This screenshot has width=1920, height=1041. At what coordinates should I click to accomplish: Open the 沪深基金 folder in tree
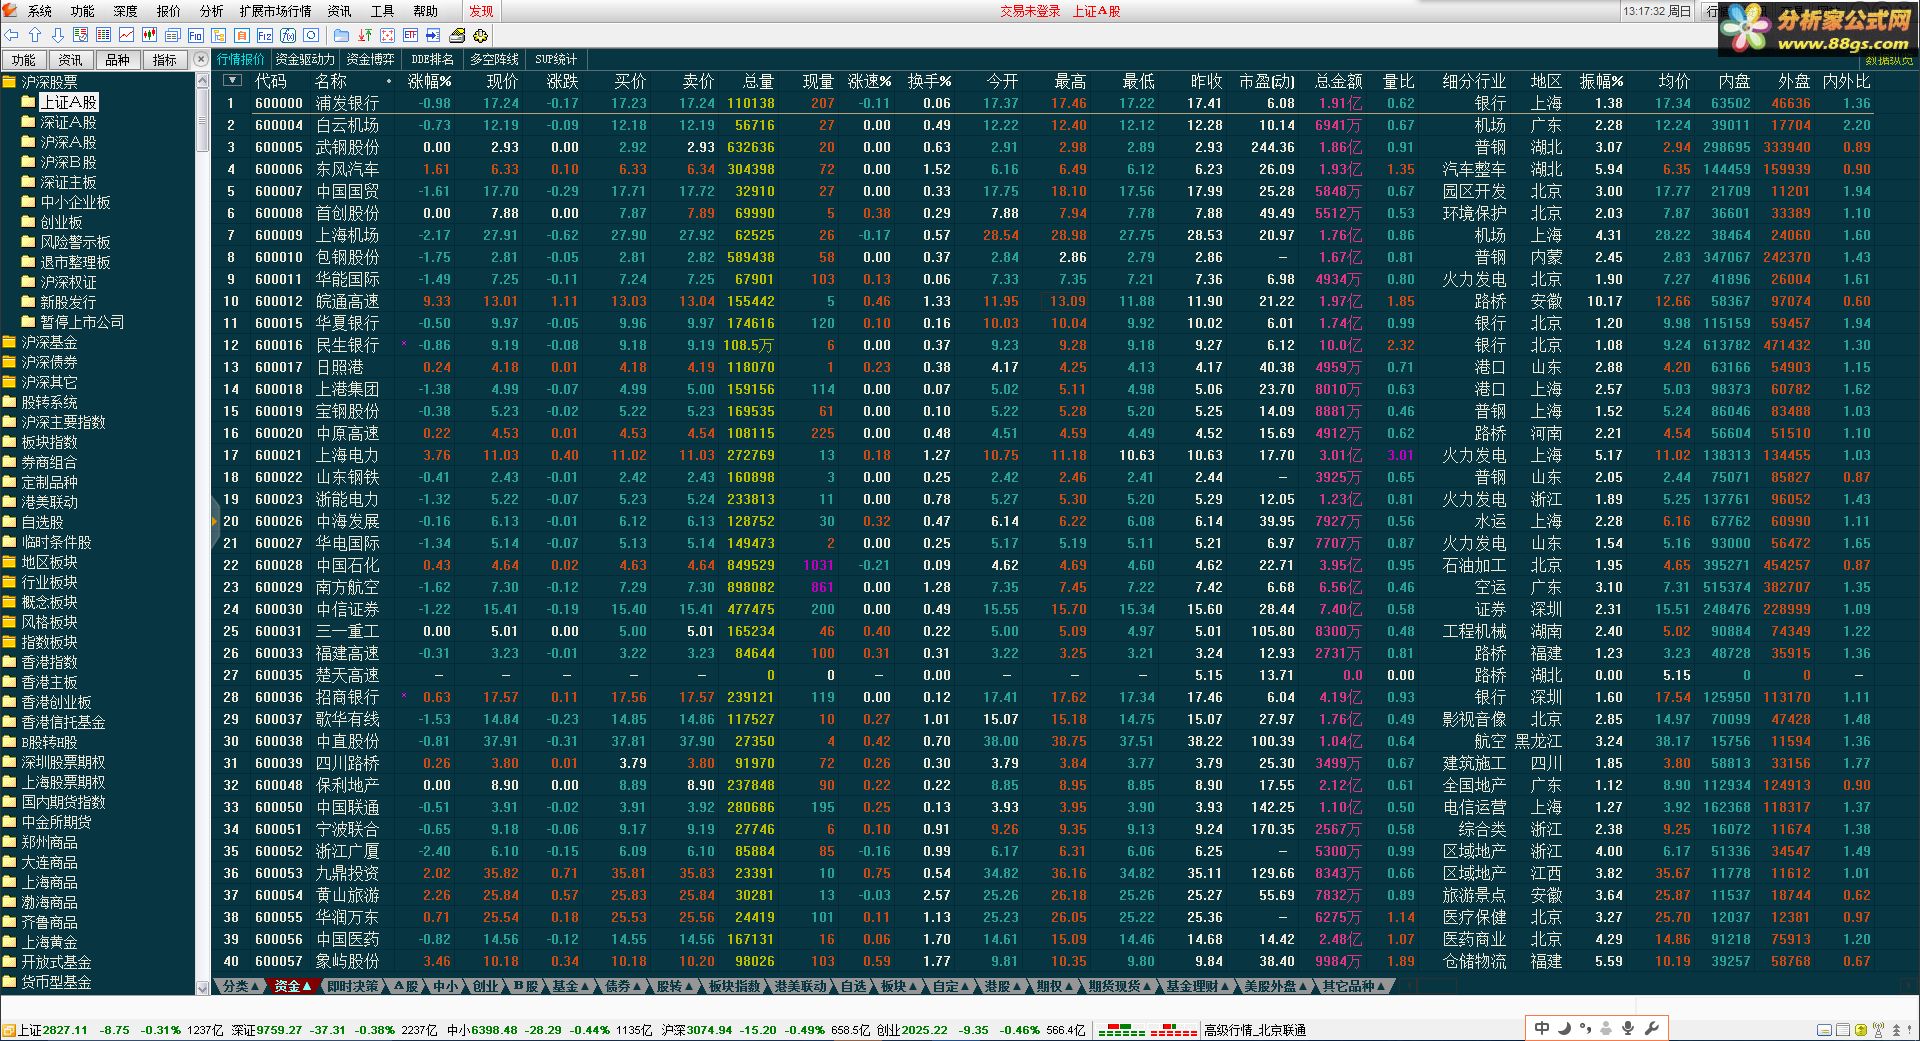click(x=49, y=342)
